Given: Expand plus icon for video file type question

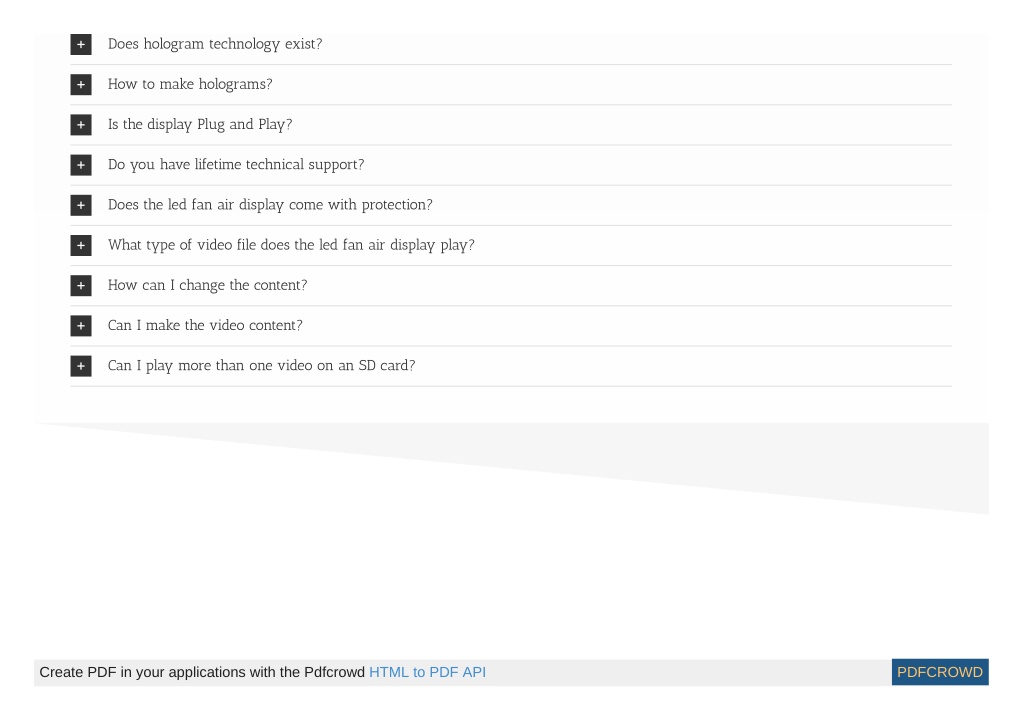Looking at the screenshot, I should (81, 245).
